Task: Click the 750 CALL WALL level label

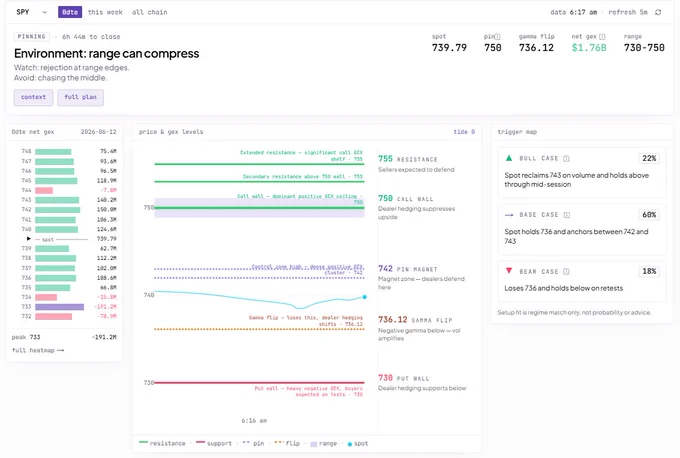Action: [405, 198]
